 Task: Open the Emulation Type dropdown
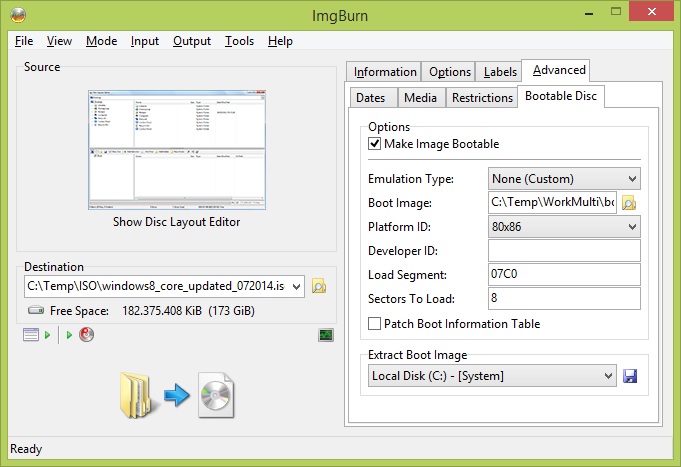point(564,179)
